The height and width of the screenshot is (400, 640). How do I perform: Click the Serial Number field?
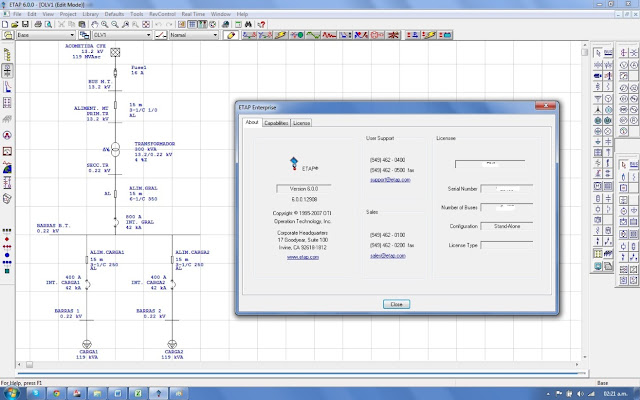click(x=507, y=189)
